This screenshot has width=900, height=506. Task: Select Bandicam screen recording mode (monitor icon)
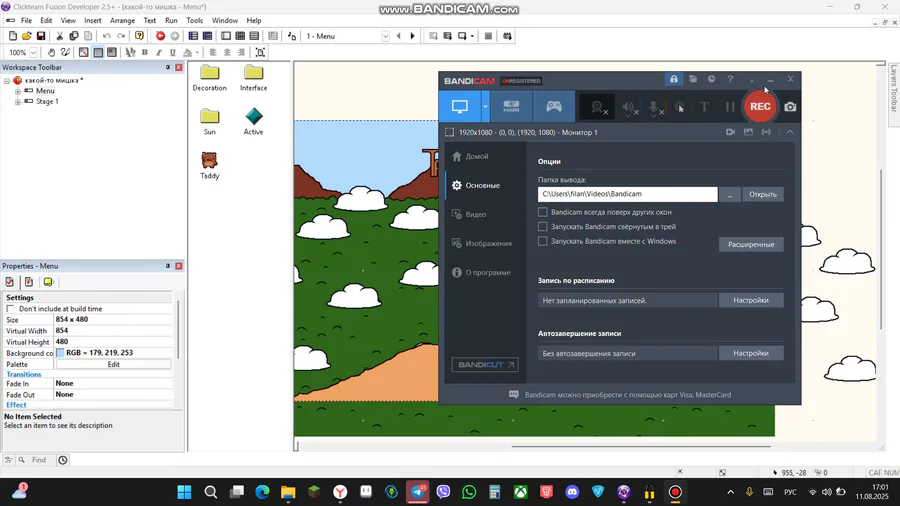pyautogui.click(x=460, y=106)
